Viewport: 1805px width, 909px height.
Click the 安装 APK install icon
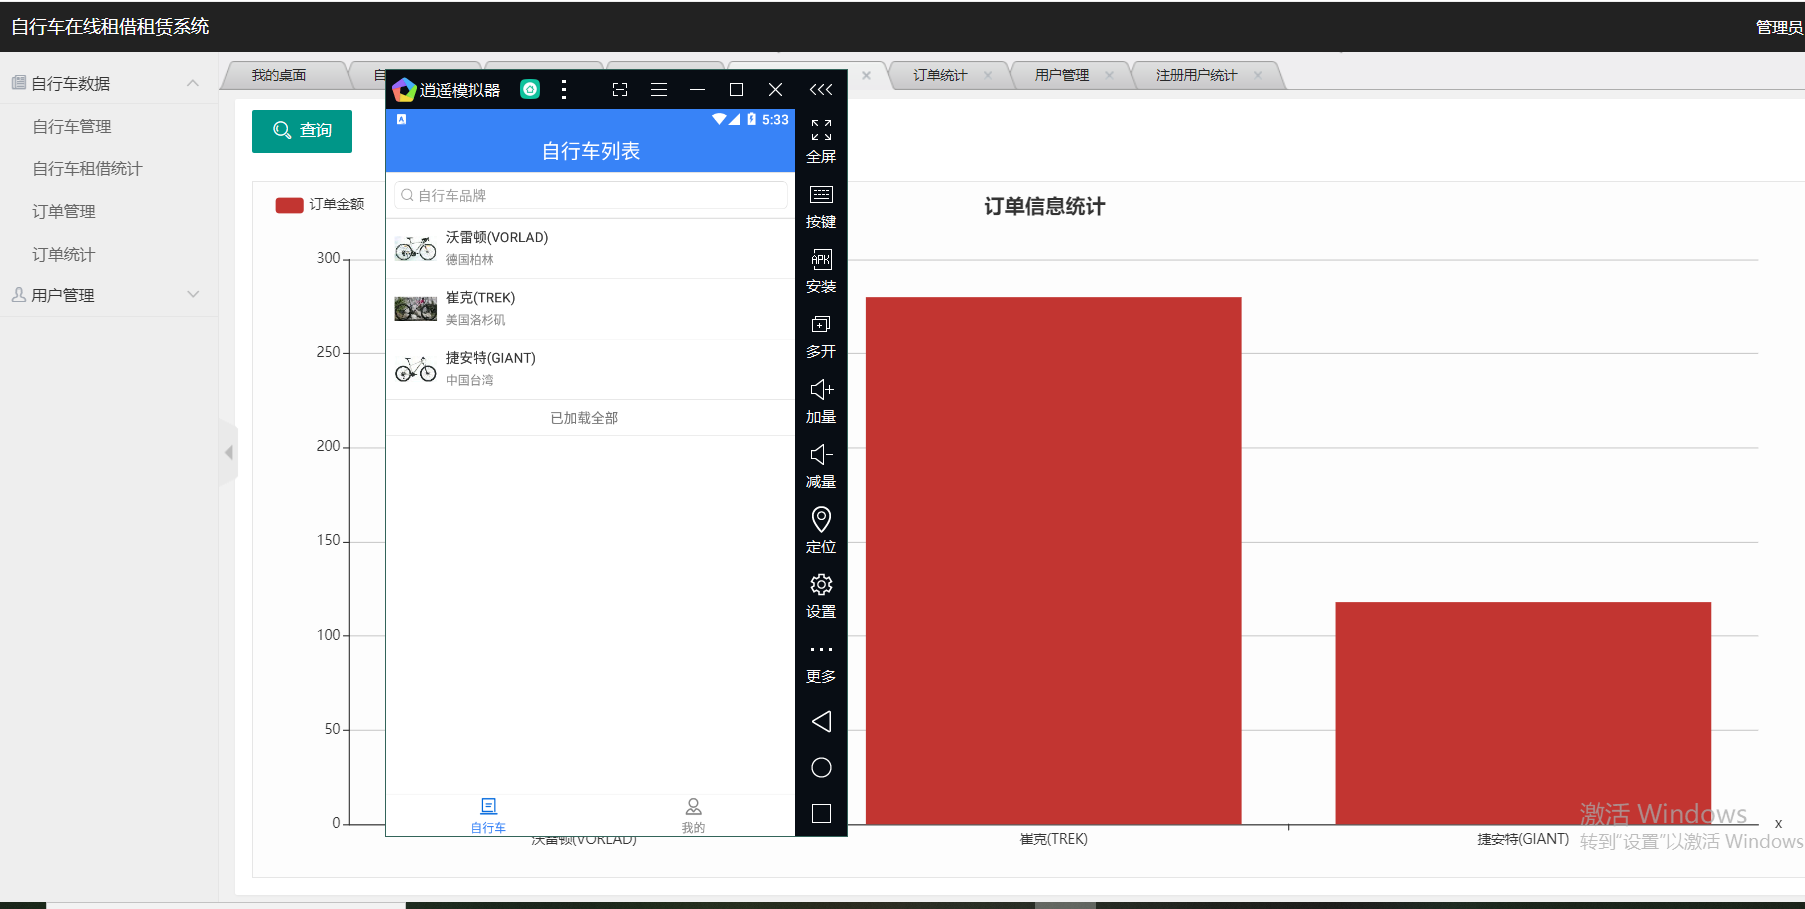[x=821, y=259]
